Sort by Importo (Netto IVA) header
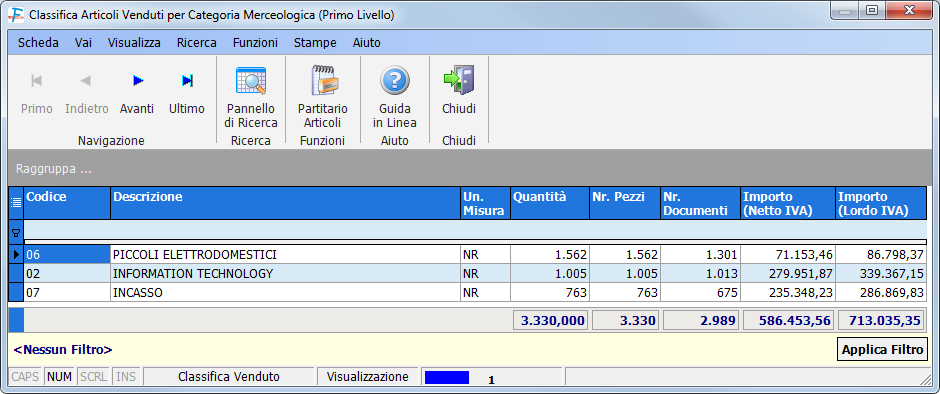940x394 pixels. tap(788, 203)
